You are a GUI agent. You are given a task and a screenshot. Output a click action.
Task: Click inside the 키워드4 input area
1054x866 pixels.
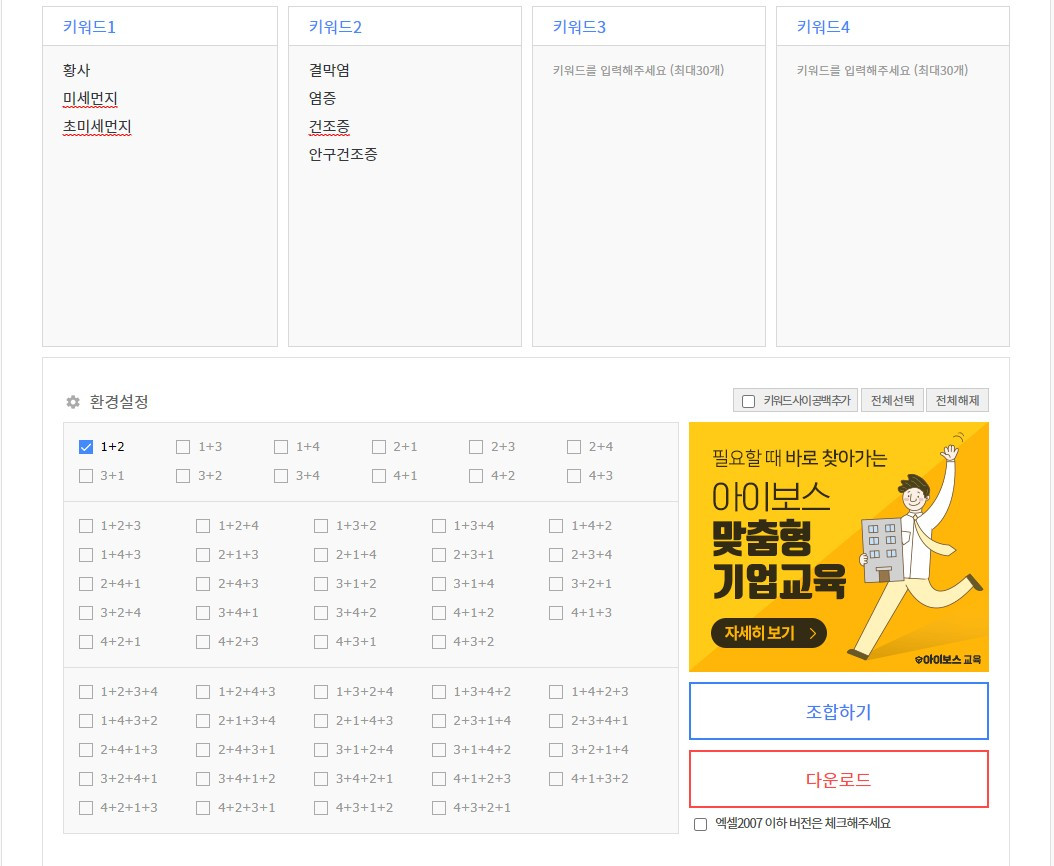[x=893, y=196]
